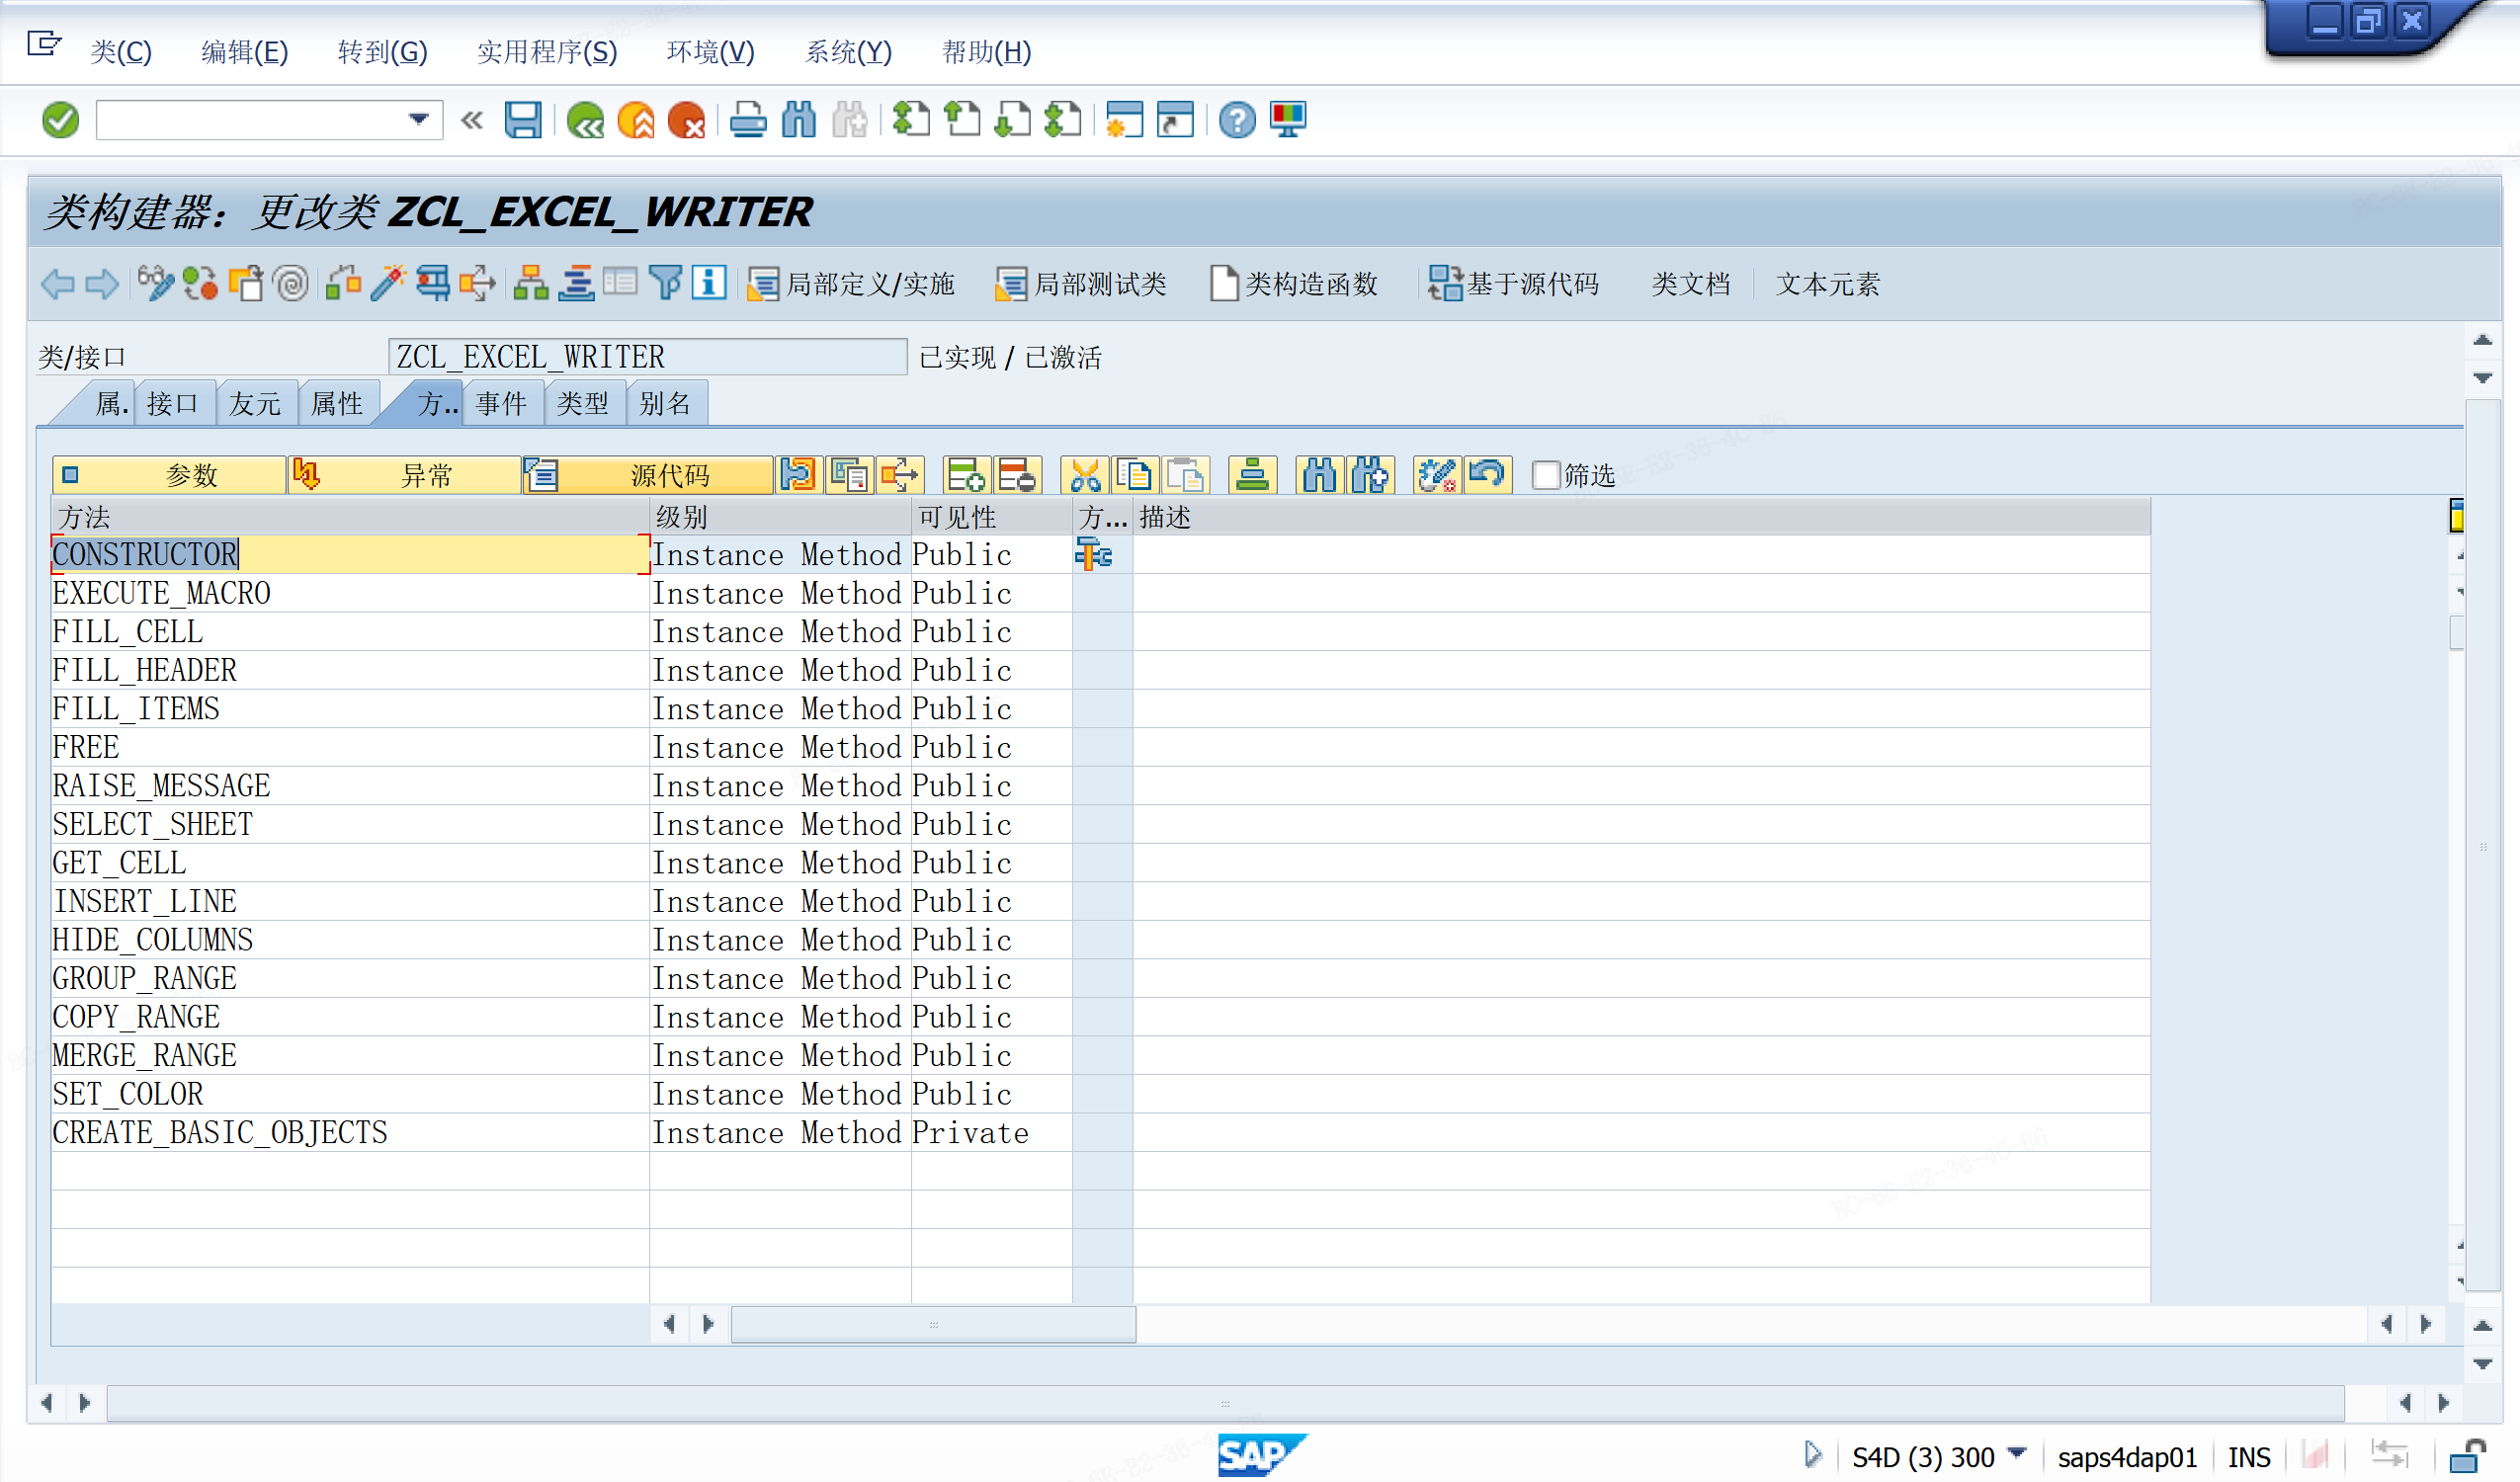Click the class hierarchy tree icon
2520x1482 pixels.
coord(531,284)
